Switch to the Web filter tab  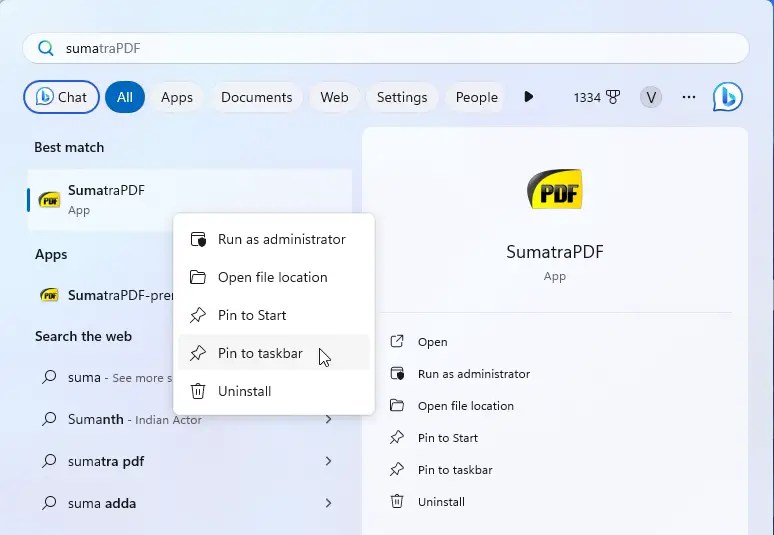coord(334,97)
